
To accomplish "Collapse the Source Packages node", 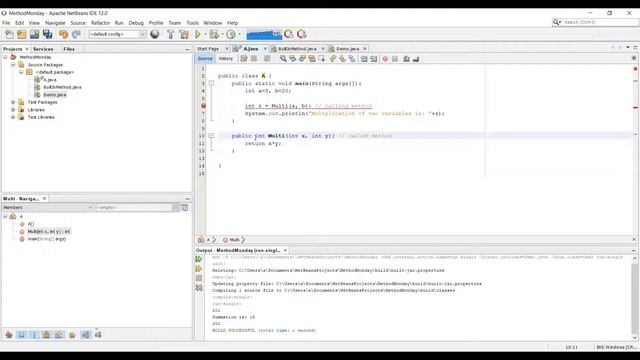I will click(x=13, y=64).
